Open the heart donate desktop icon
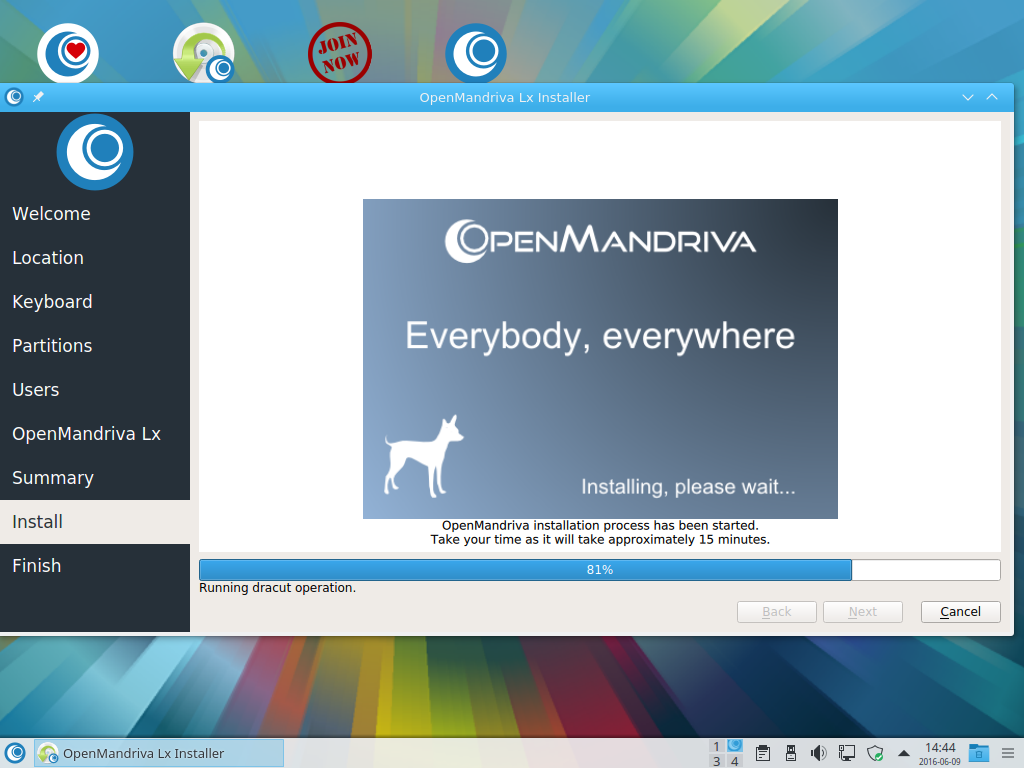 [68, 53]
